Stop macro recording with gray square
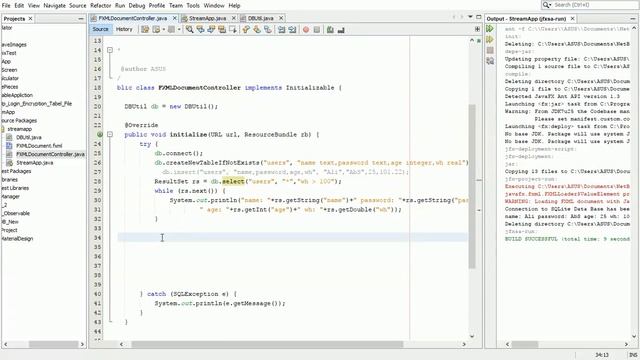 [x=317, y=29]
